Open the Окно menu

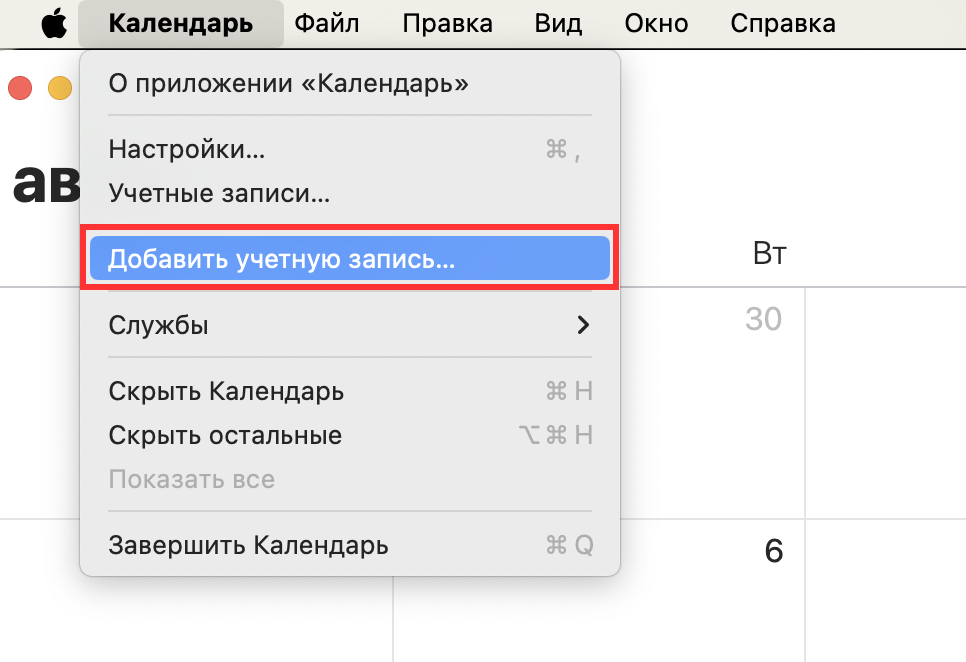(655, 22)
